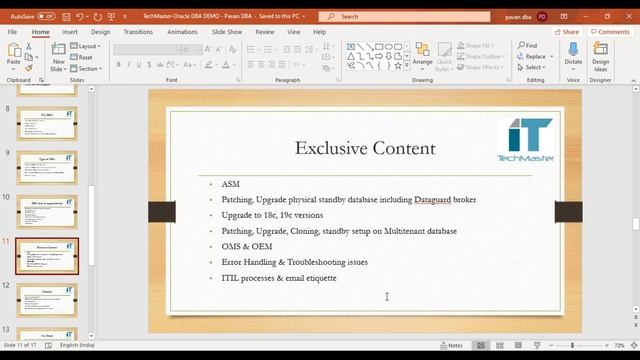The width and height of the screenshot is (640, 360).
Task: Click the zoom slider handle
Action: click(572, 345)
